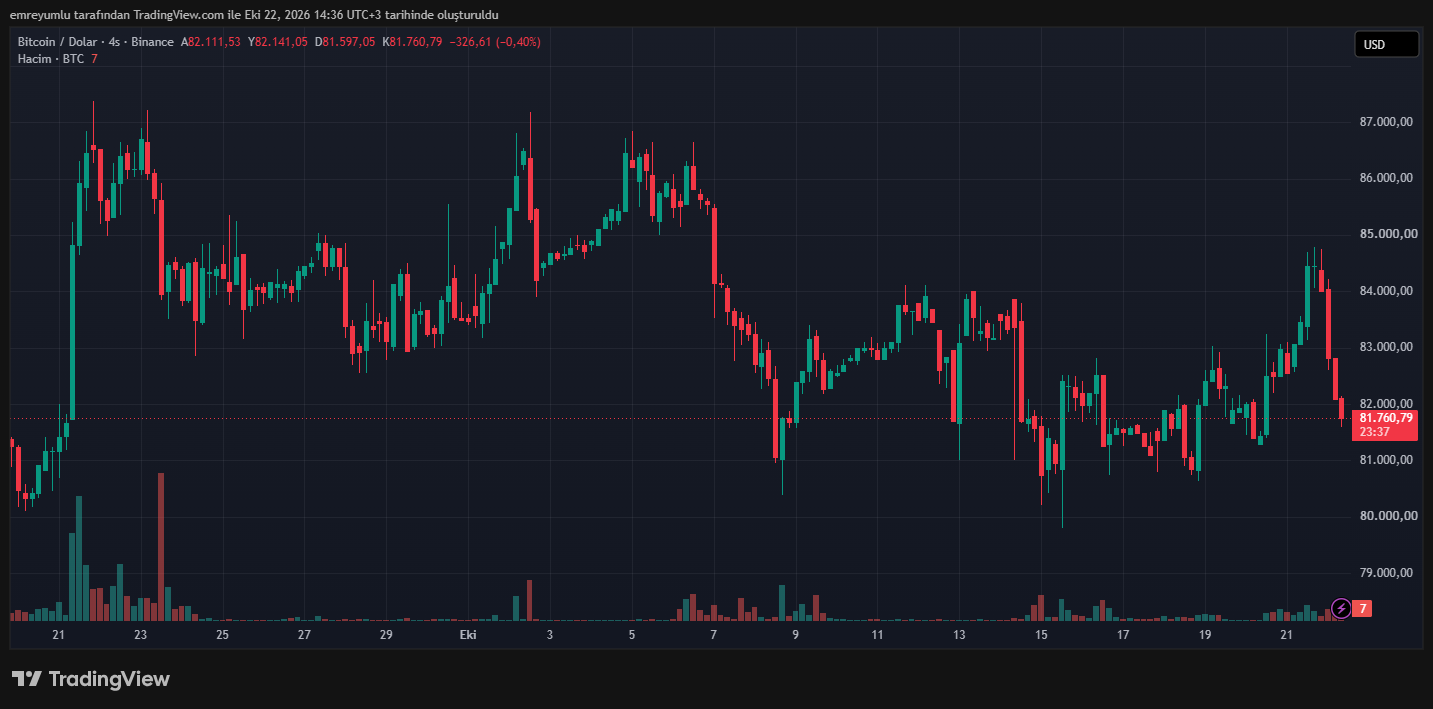The height and width of the screenshot is (709, 1433).
Task: Click the 84.000,00 price axis label
Action: (1386, 291)
